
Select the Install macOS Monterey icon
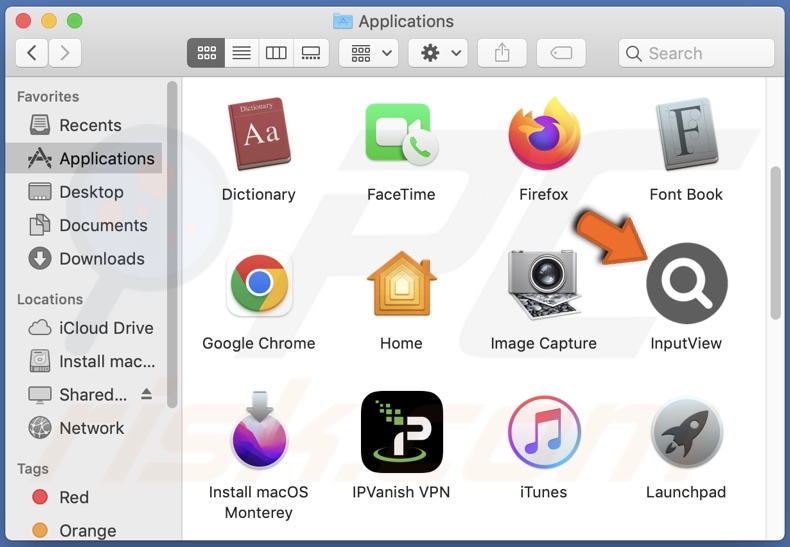(259, 430)
